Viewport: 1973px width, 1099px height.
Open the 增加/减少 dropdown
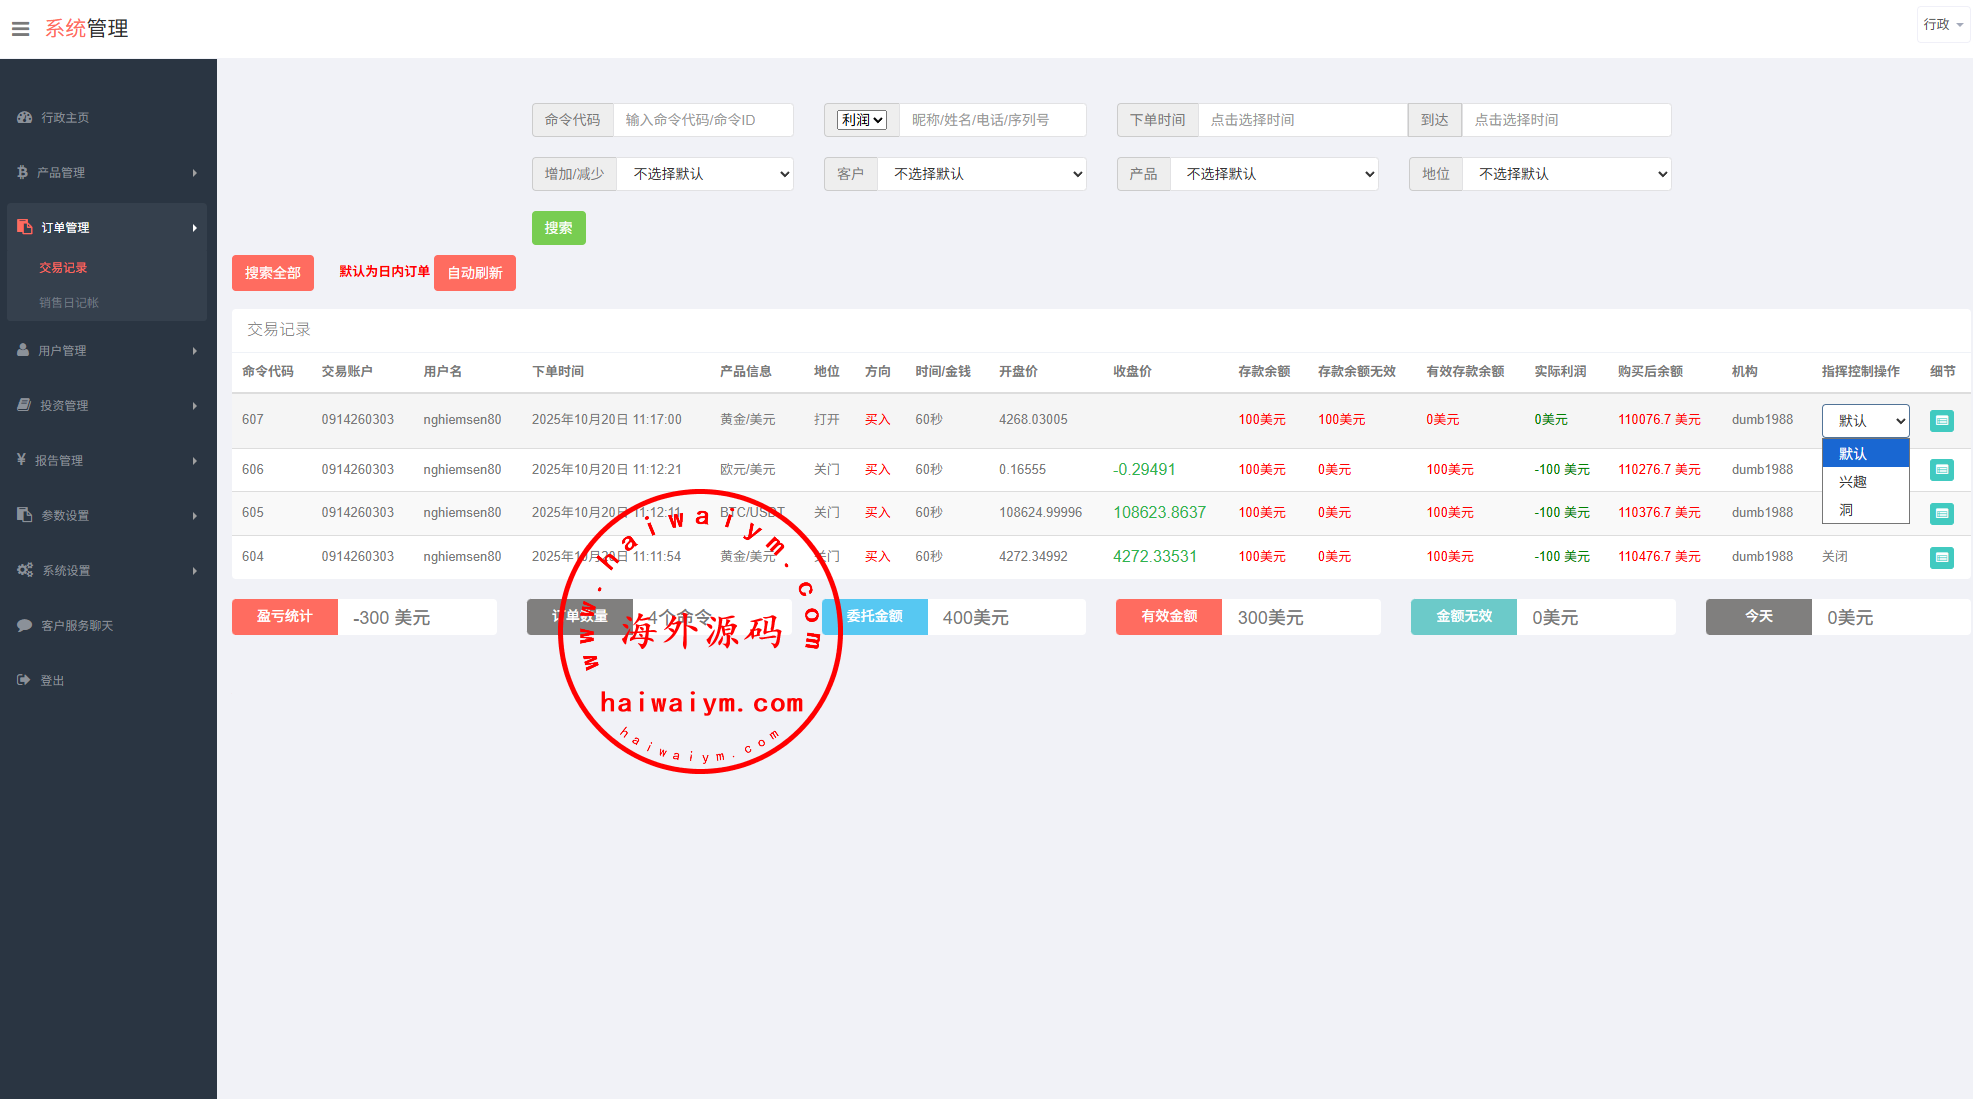(x=705, y=174)
